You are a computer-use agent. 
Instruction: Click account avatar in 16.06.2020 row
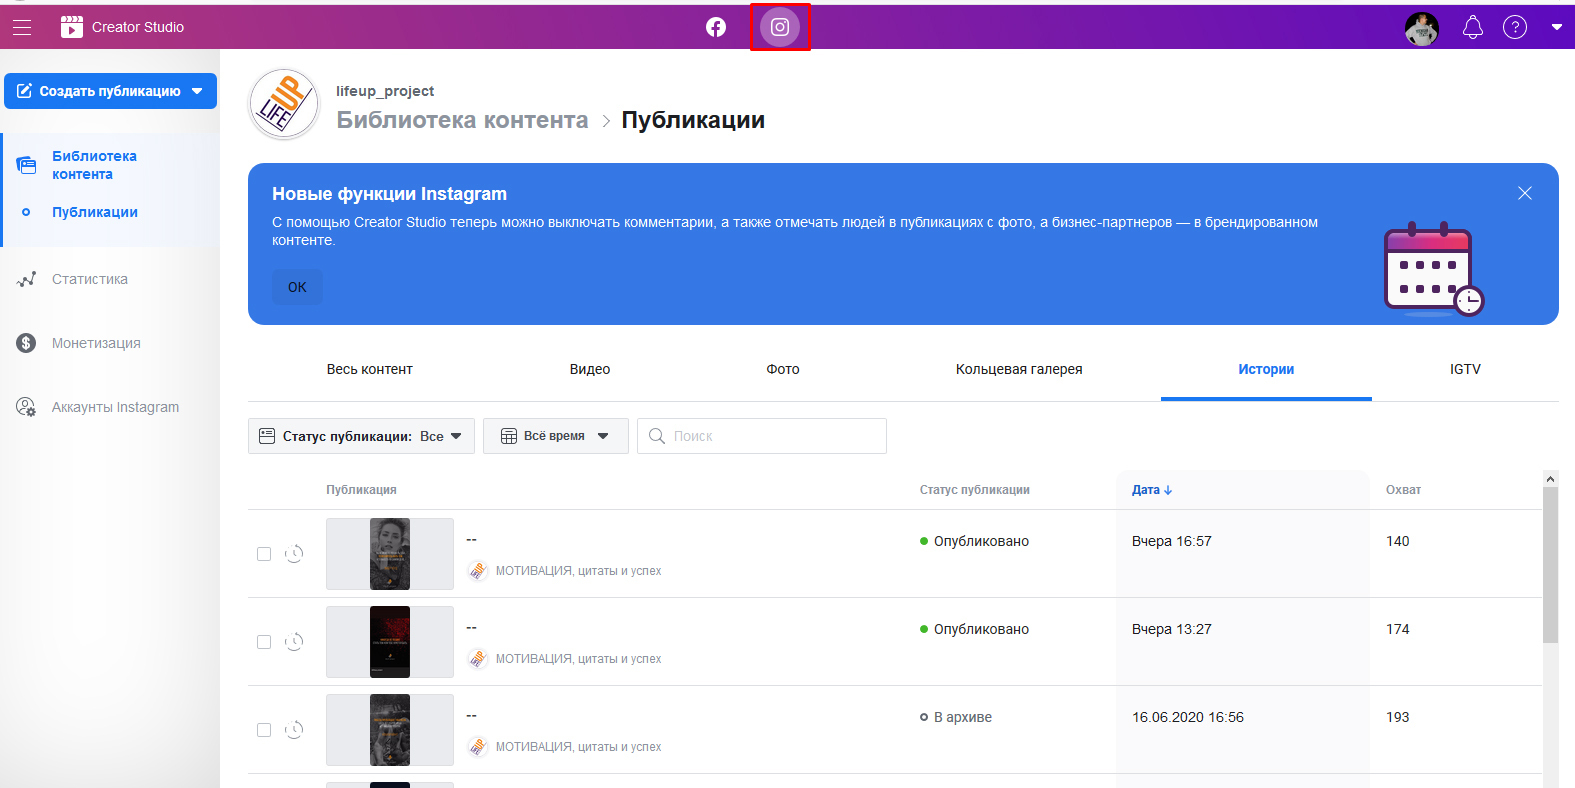(x=478, y=747)
